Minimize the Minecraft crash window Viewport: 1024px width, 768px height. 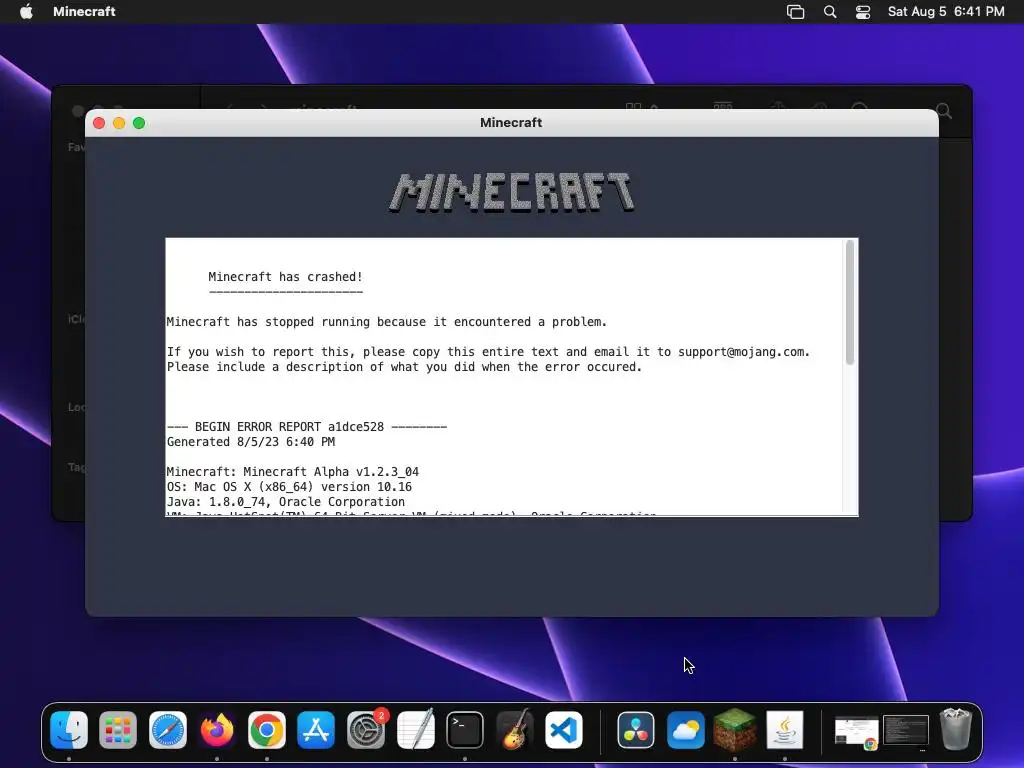119,123
